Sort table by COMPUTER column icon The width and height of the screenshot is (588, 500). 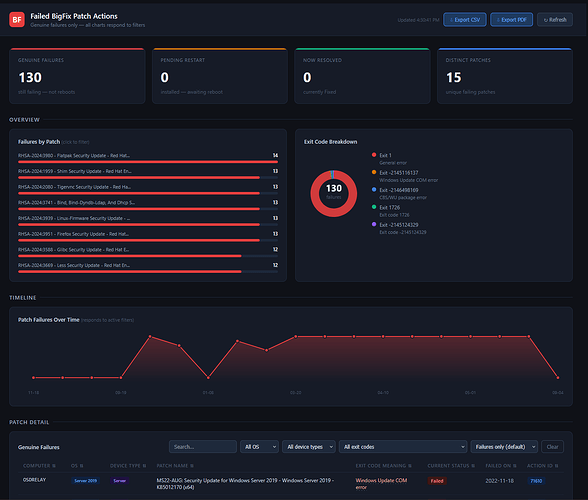pos(54,466)
